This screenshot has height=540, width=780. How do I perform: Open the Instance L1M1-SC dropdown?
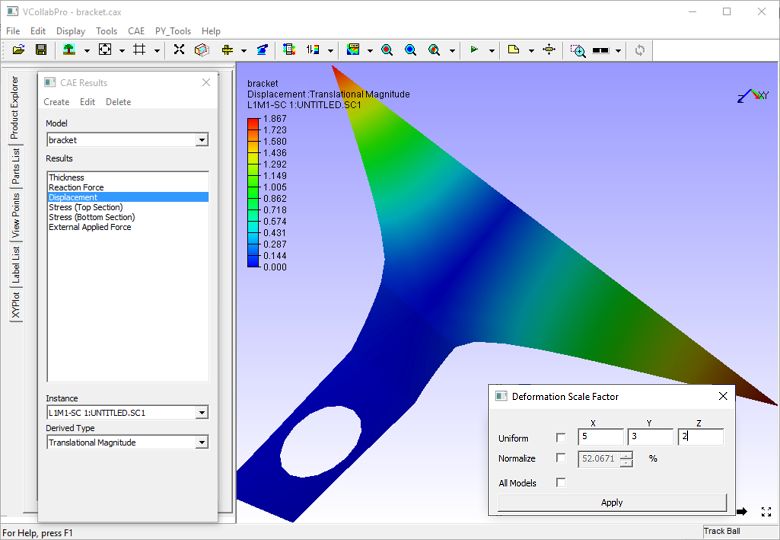click(201, 413)
